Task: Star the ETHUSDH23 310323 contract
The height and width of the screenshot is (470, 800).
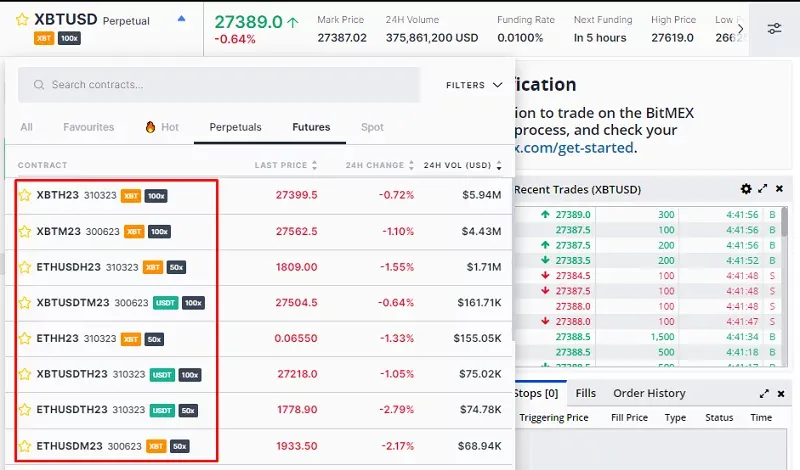Action: coord(24,267)
